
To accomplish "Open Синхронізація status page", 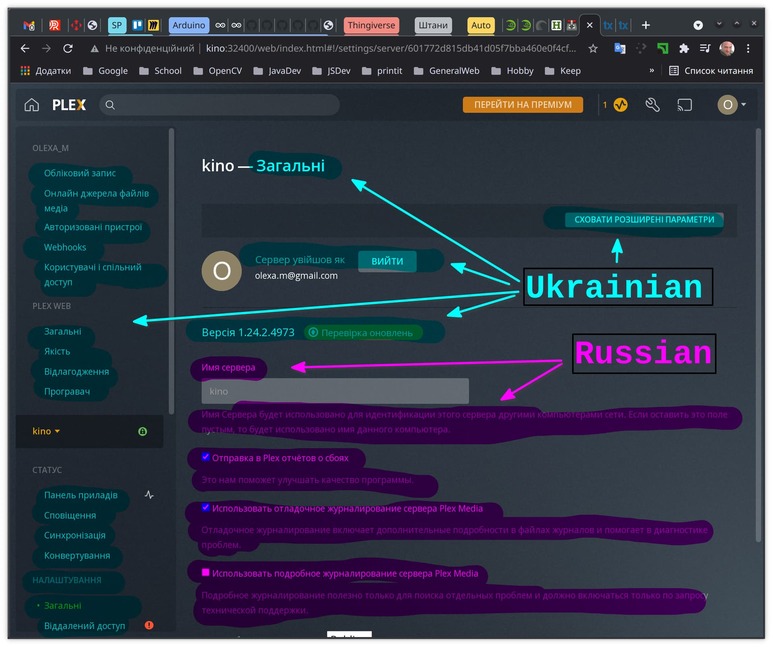I will 74,535.
